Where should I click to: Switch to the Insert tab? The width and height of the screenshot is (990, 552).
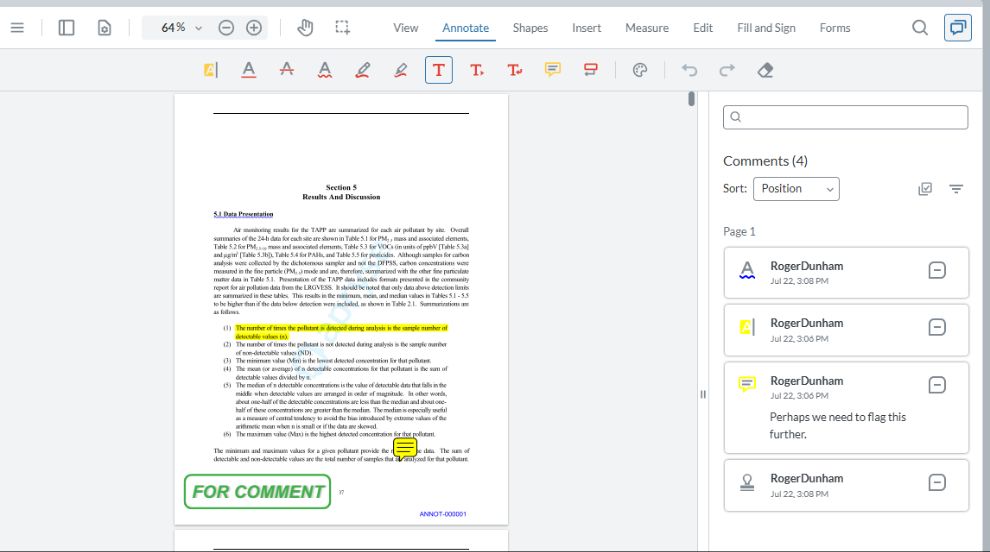pyautogui.click(x=587, y=28)
